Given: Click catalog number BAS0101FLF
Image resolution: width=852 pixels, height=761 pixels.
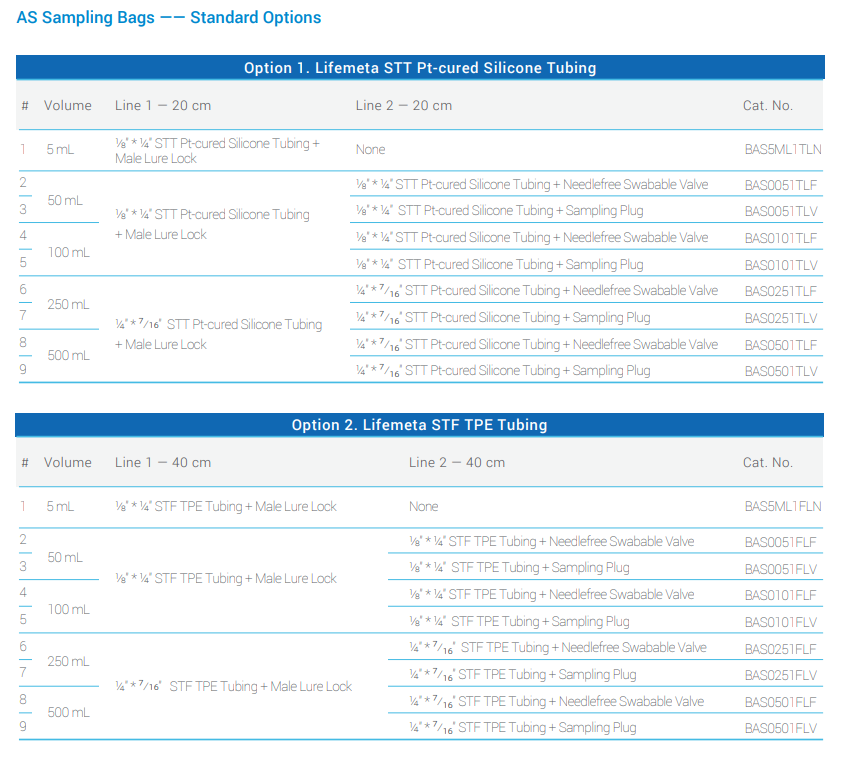Looking at the screenshot, I should [780, 595].
